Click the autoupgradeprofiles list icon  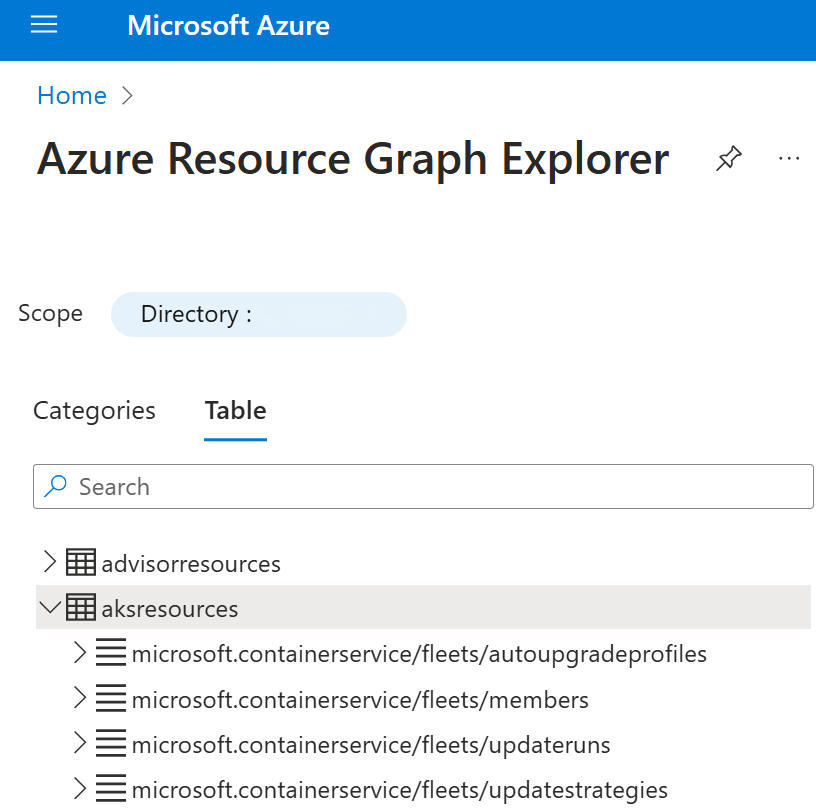pos(111,654)
